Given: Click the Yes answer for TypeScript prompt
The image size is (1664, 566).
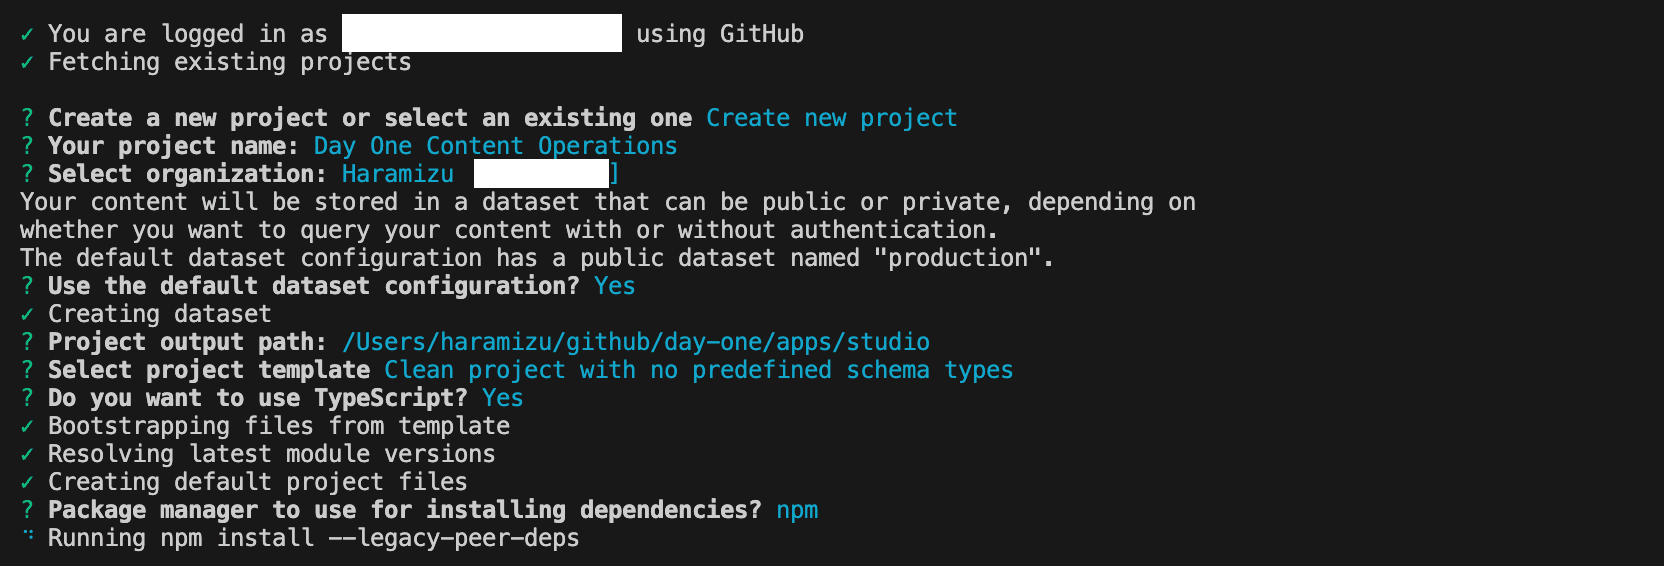Looking at the screenshot, I should 502,398.
